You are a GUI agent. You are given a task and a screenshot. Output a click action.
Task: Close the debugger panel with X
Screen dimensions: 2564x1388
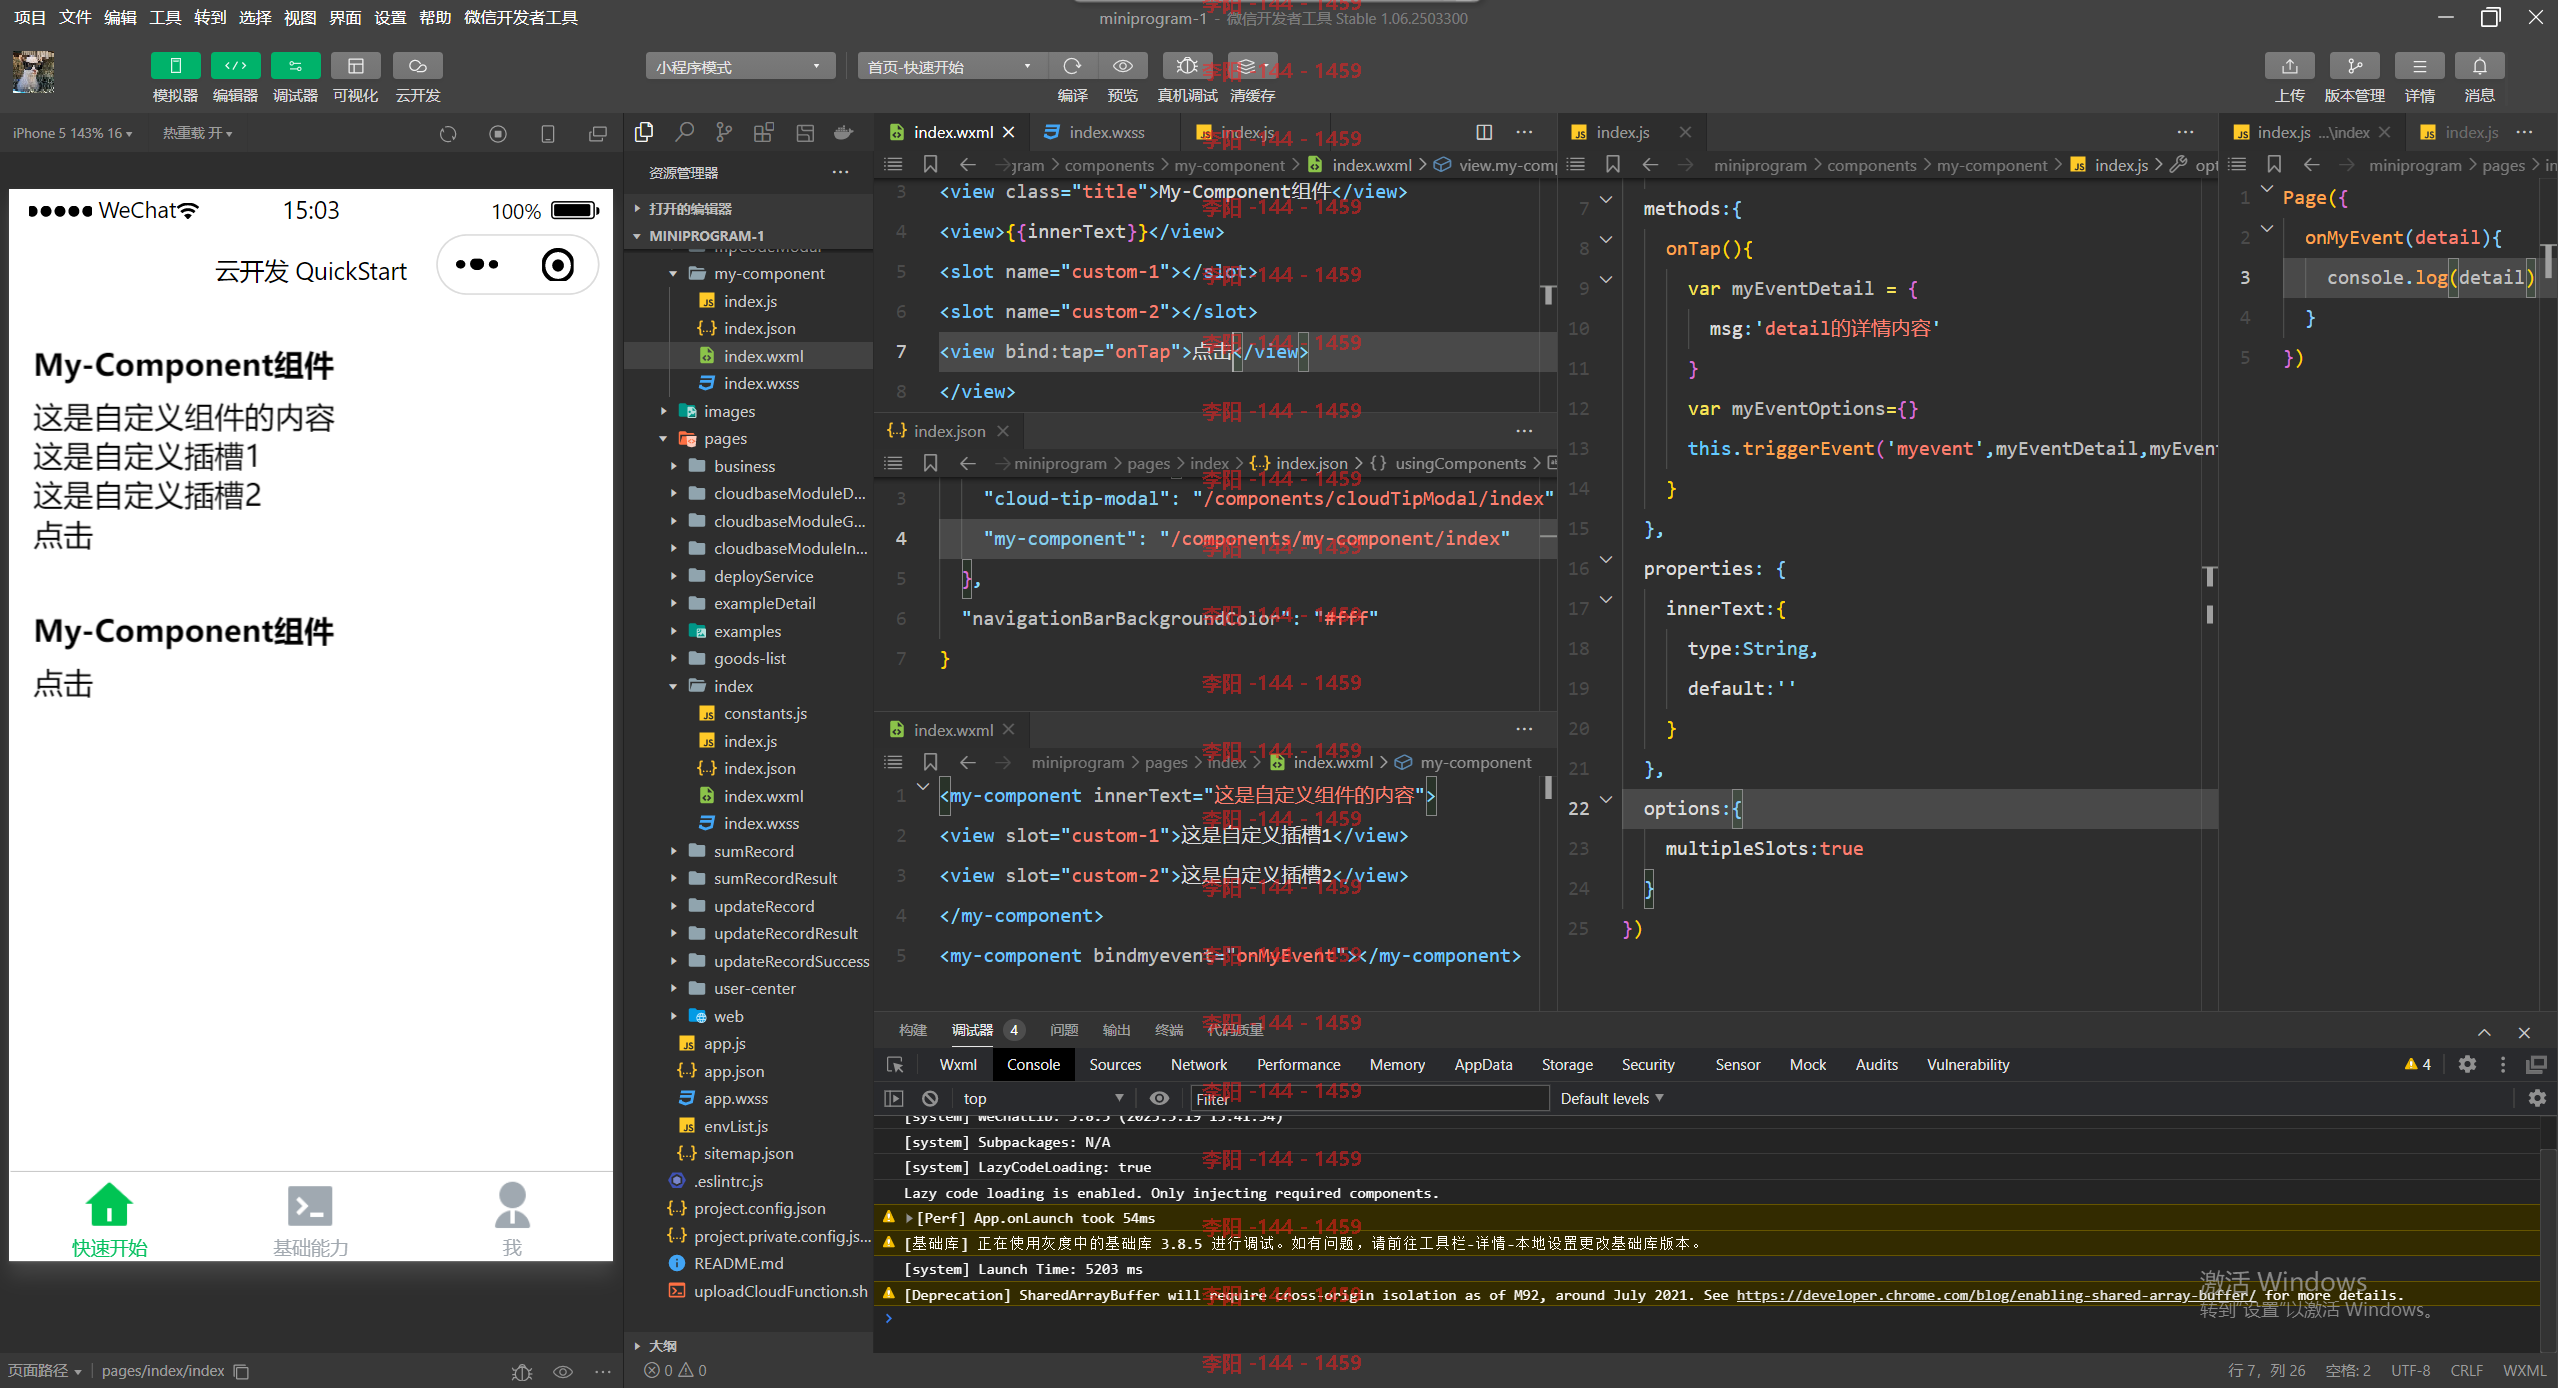coord(2524,1033)
